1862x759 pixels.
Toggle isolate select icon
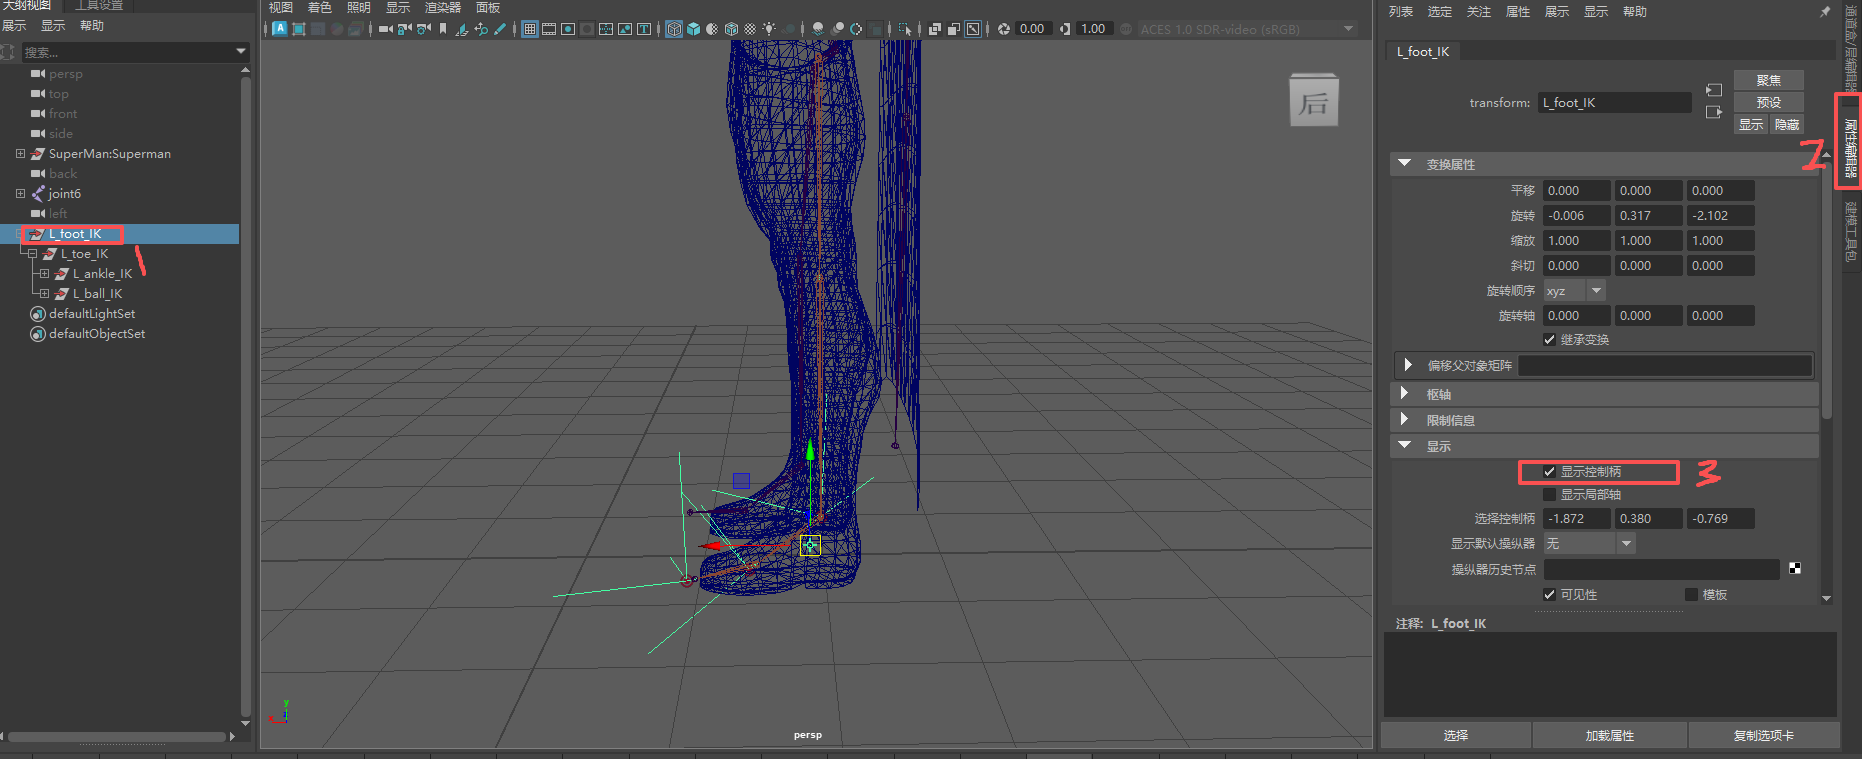[x=904, y=29]
